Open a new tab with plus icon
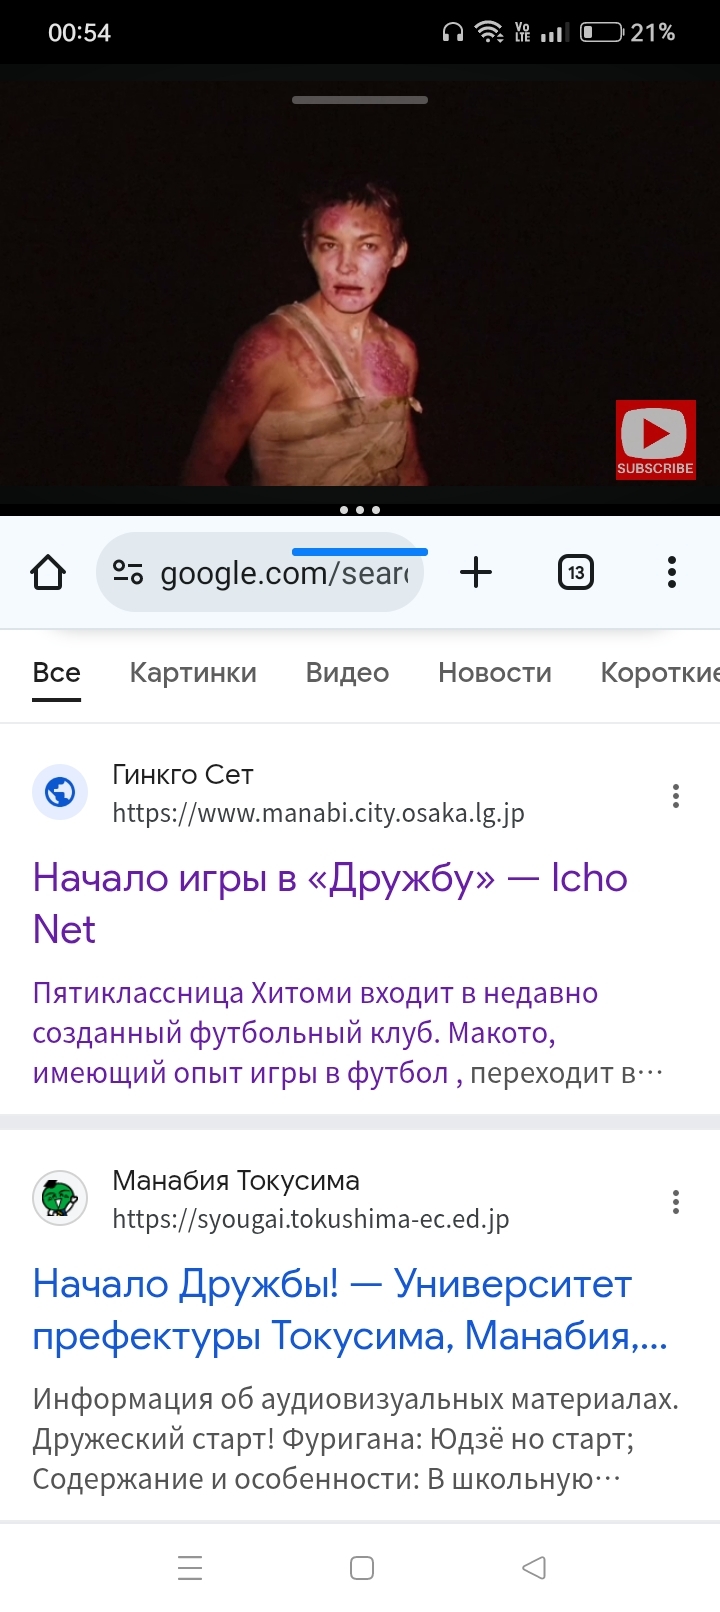This screenshot has height=1612, width=720. pyautogui.click(x=476, y=573)
